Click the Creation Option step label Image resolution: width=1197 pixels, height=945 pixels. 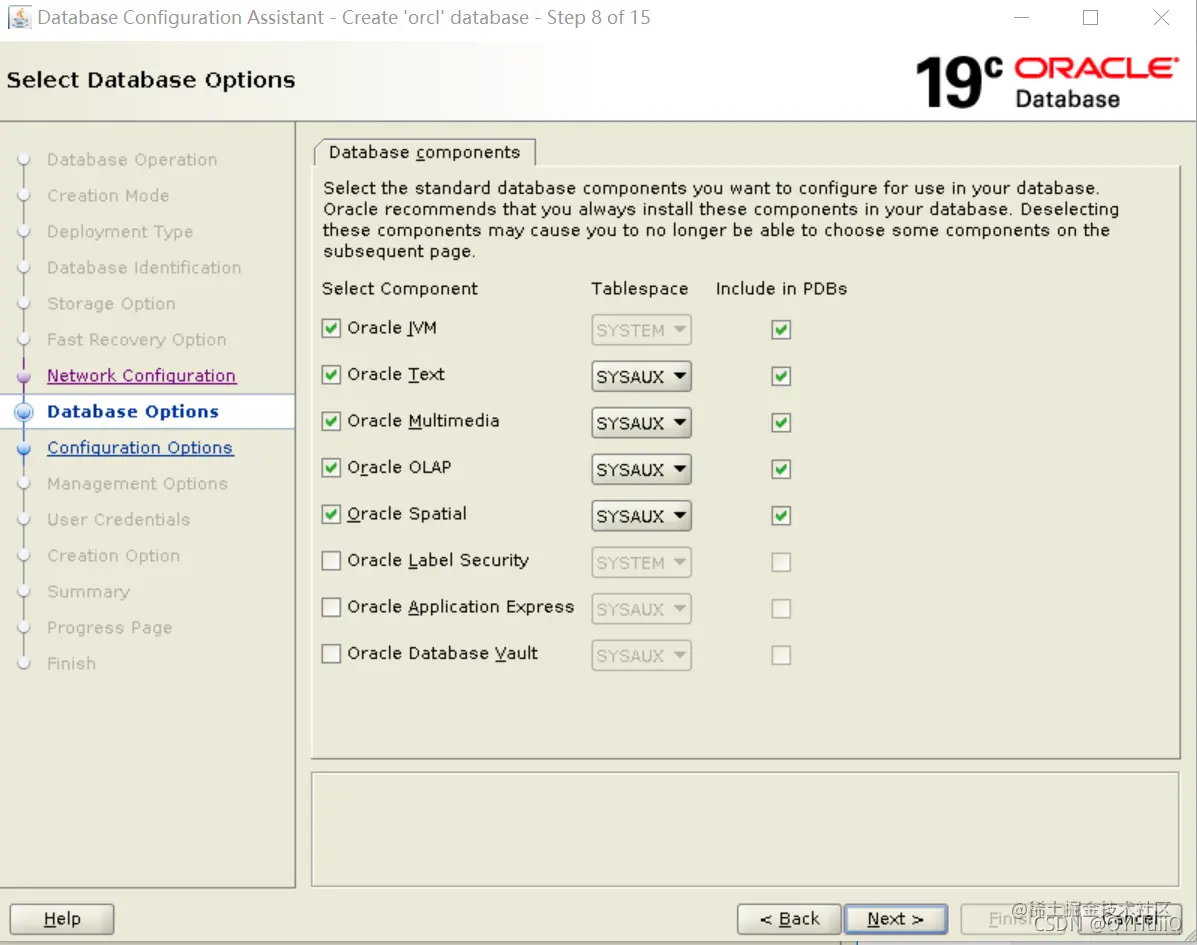tap(114, 556)
